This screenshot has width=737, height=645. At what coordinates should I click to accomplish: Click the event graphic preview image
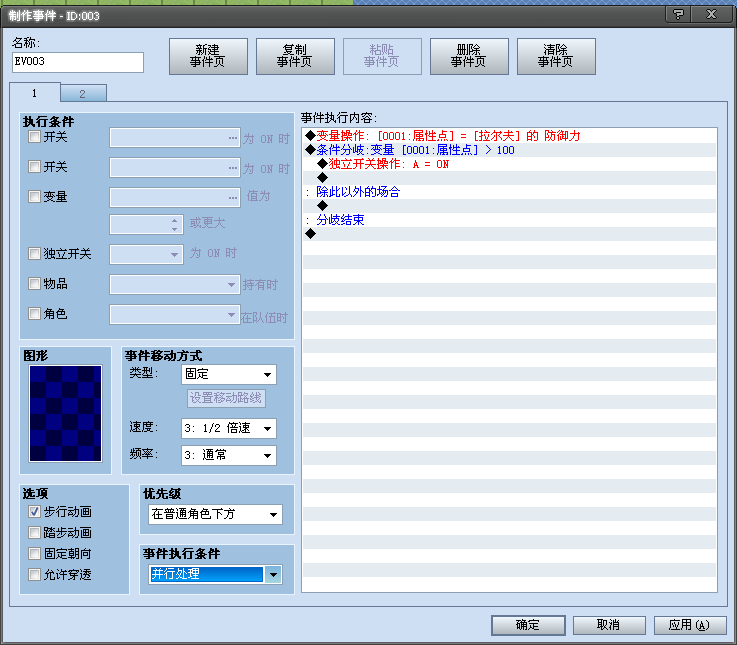coord(65,414)
